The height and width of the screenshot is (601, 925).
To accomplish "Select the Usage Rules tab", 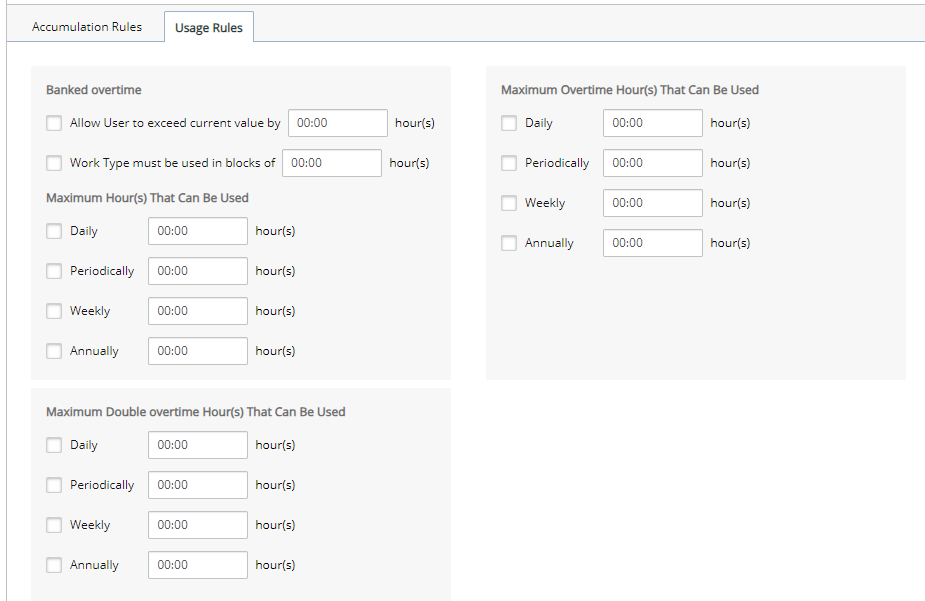I will coord(209,28).
